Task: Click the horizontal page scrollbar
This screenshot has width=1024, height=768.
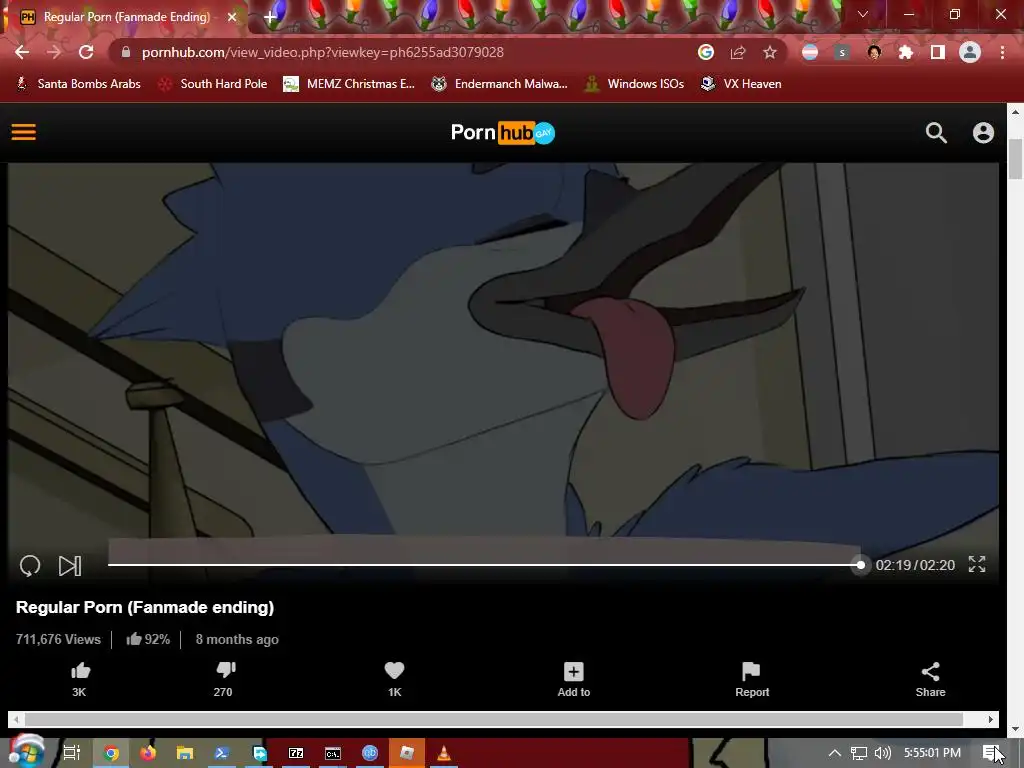Action: 494,719
